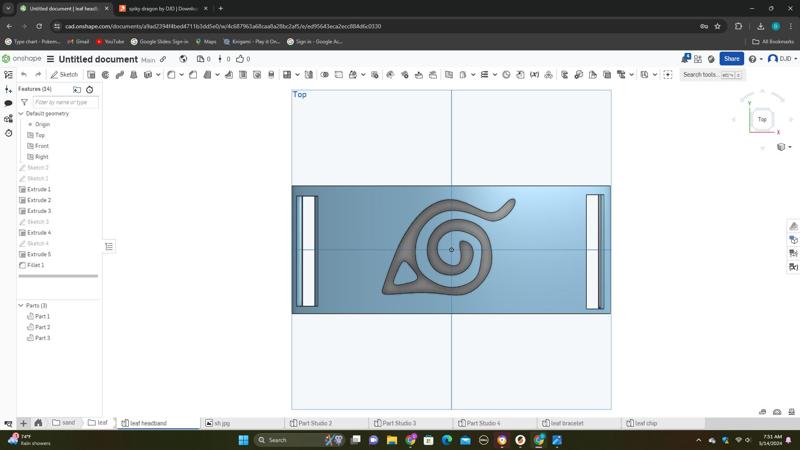
Task: Focus the Filter by name or type field
Action: click(x=65, y=102)
